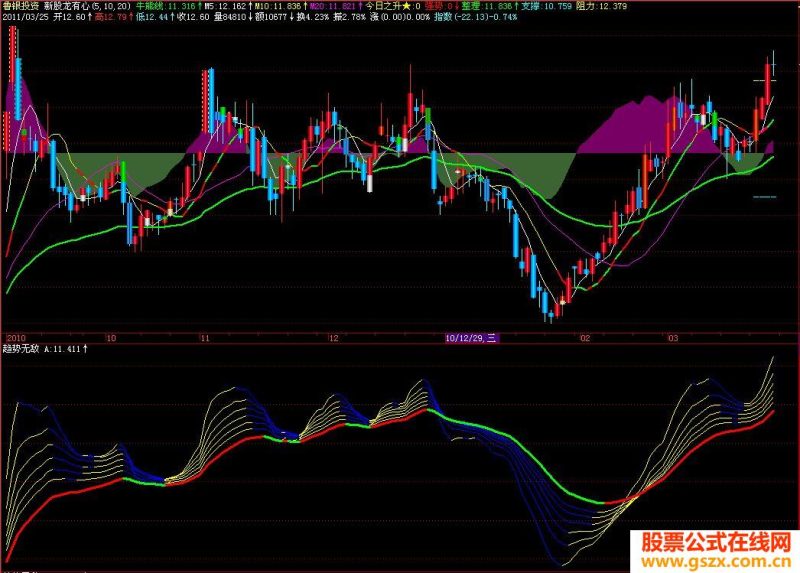Screen dimensions: 800x573
Task: Click the high price 高12.79
Action: (111, 17)
